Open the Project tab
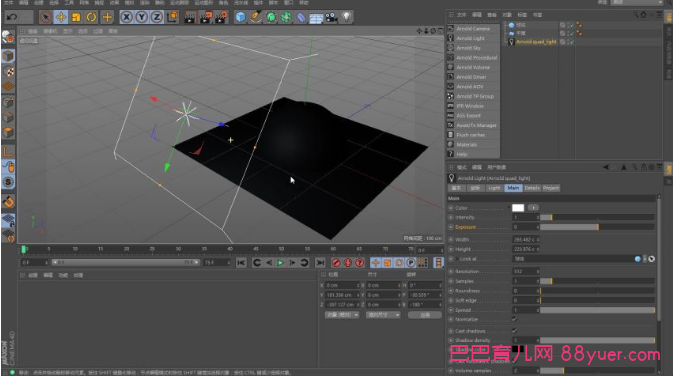 (x=551, y=188)
